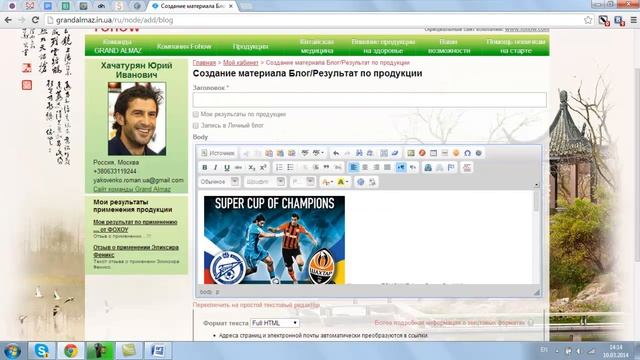Image resolution: width=640 pixels, height=360 pixels.
Task: Insert a horizontal line
Action: (444, 153)
